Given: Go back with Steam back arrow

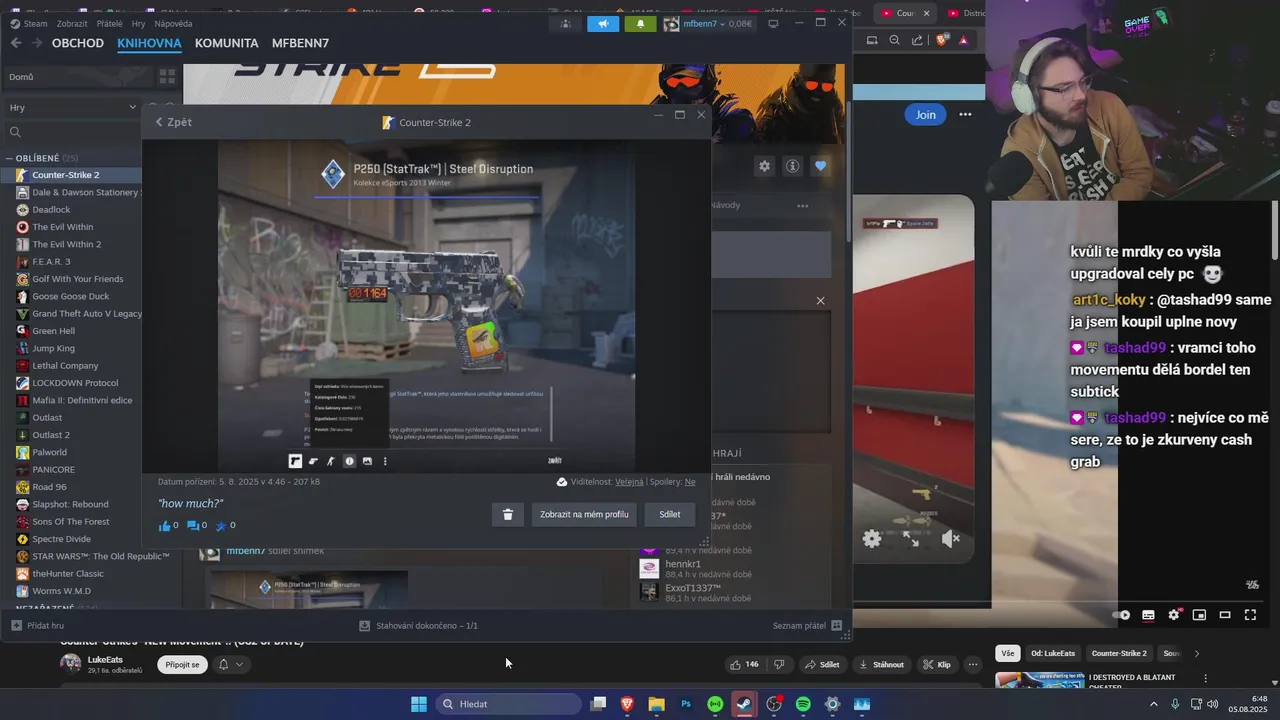Looking at the screenshot, I should click(16, 43).
